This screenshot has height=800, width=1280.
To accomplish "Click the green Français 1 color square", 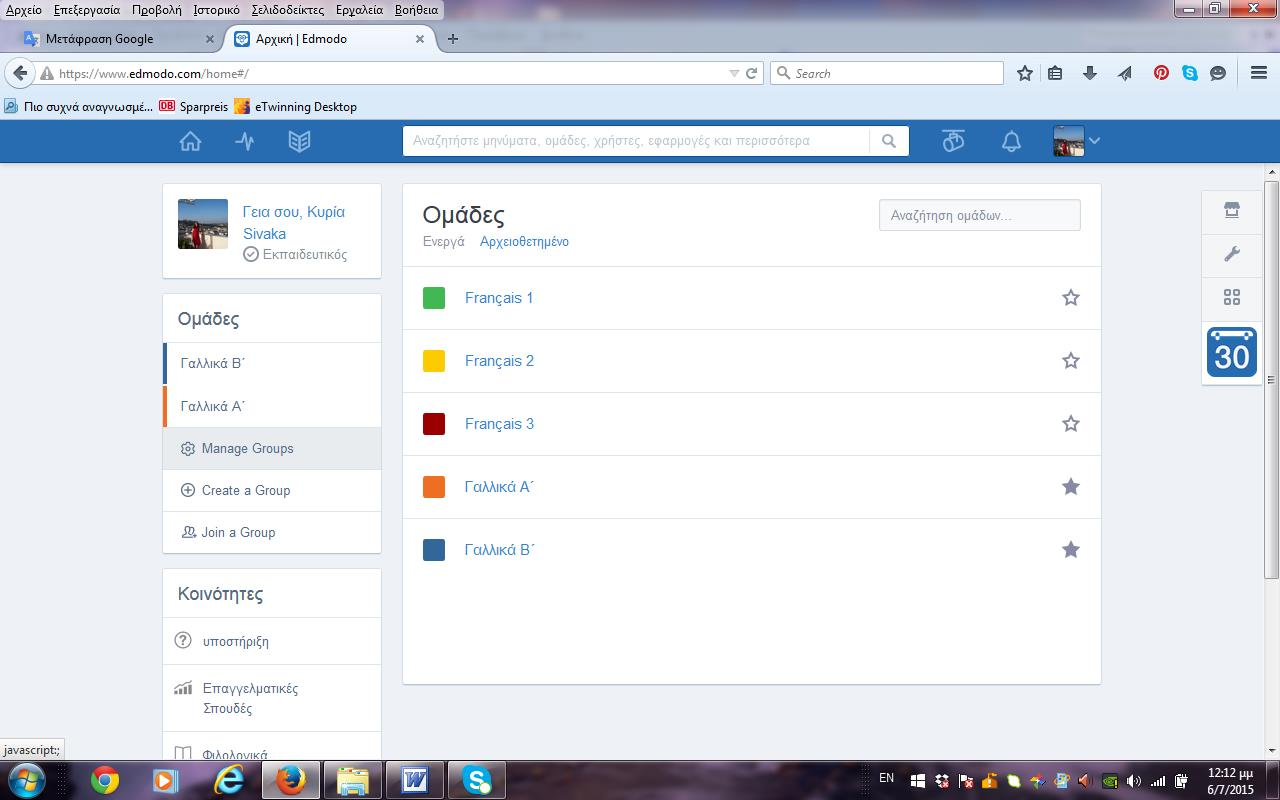I will pos(434,298).
